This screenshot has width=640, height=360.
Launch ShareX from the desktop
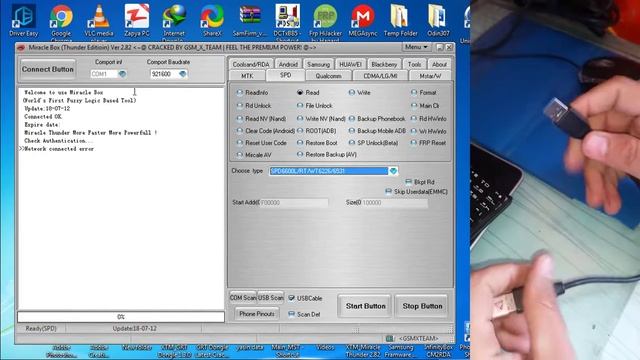[x=212, y=20]
